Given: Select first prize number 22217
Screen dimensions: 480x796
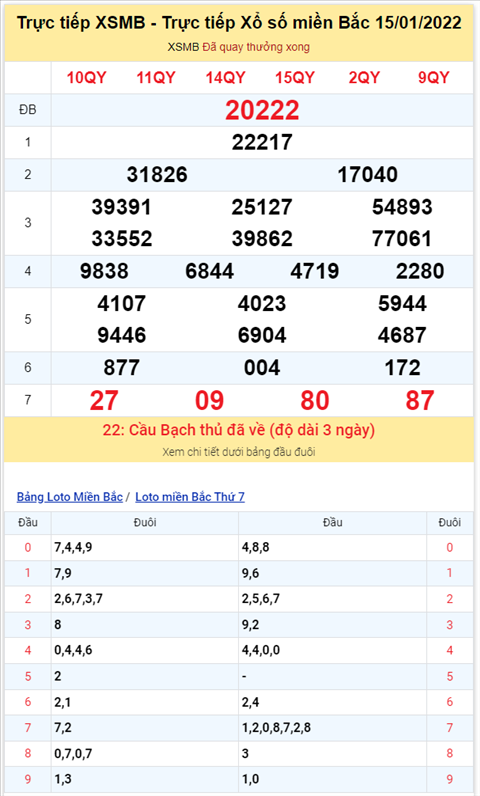Looking at the screenshot, I should coord(262,142).
